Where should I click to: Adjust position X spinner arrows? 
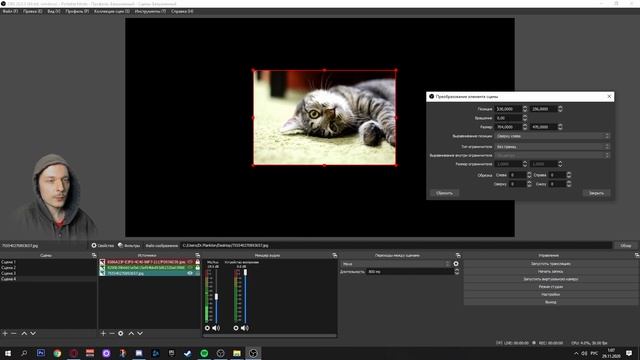(525, 109)
